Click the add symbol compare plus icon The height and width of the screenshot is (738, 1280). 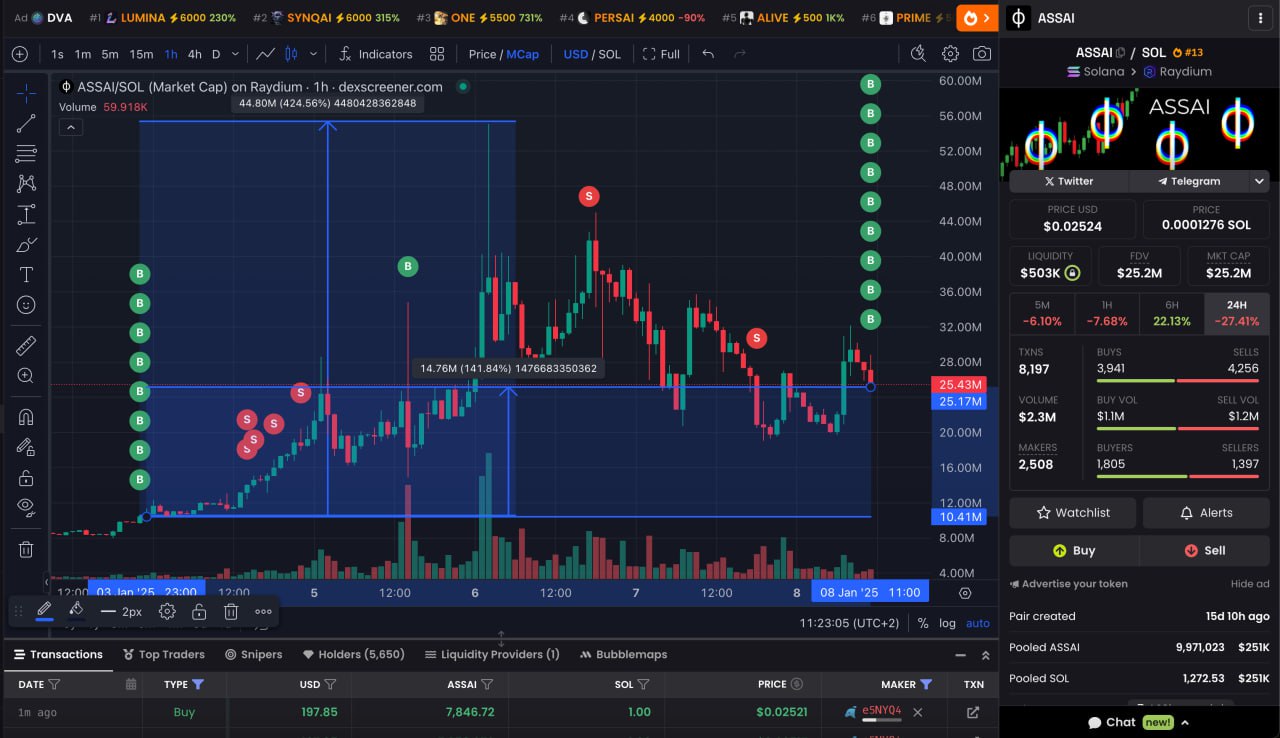point(19,54)
